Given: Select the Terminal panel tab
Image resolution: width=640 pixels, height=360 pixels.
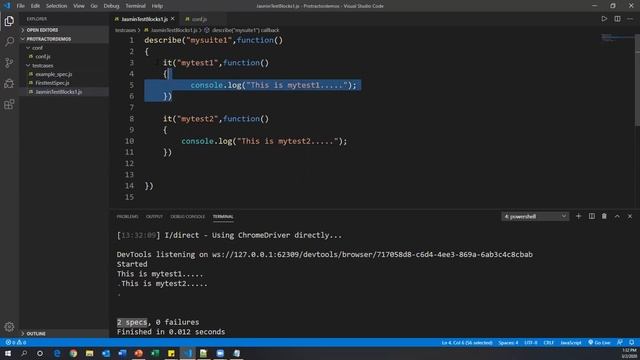Looking at the screenshot, I should (x=223, y=217).
